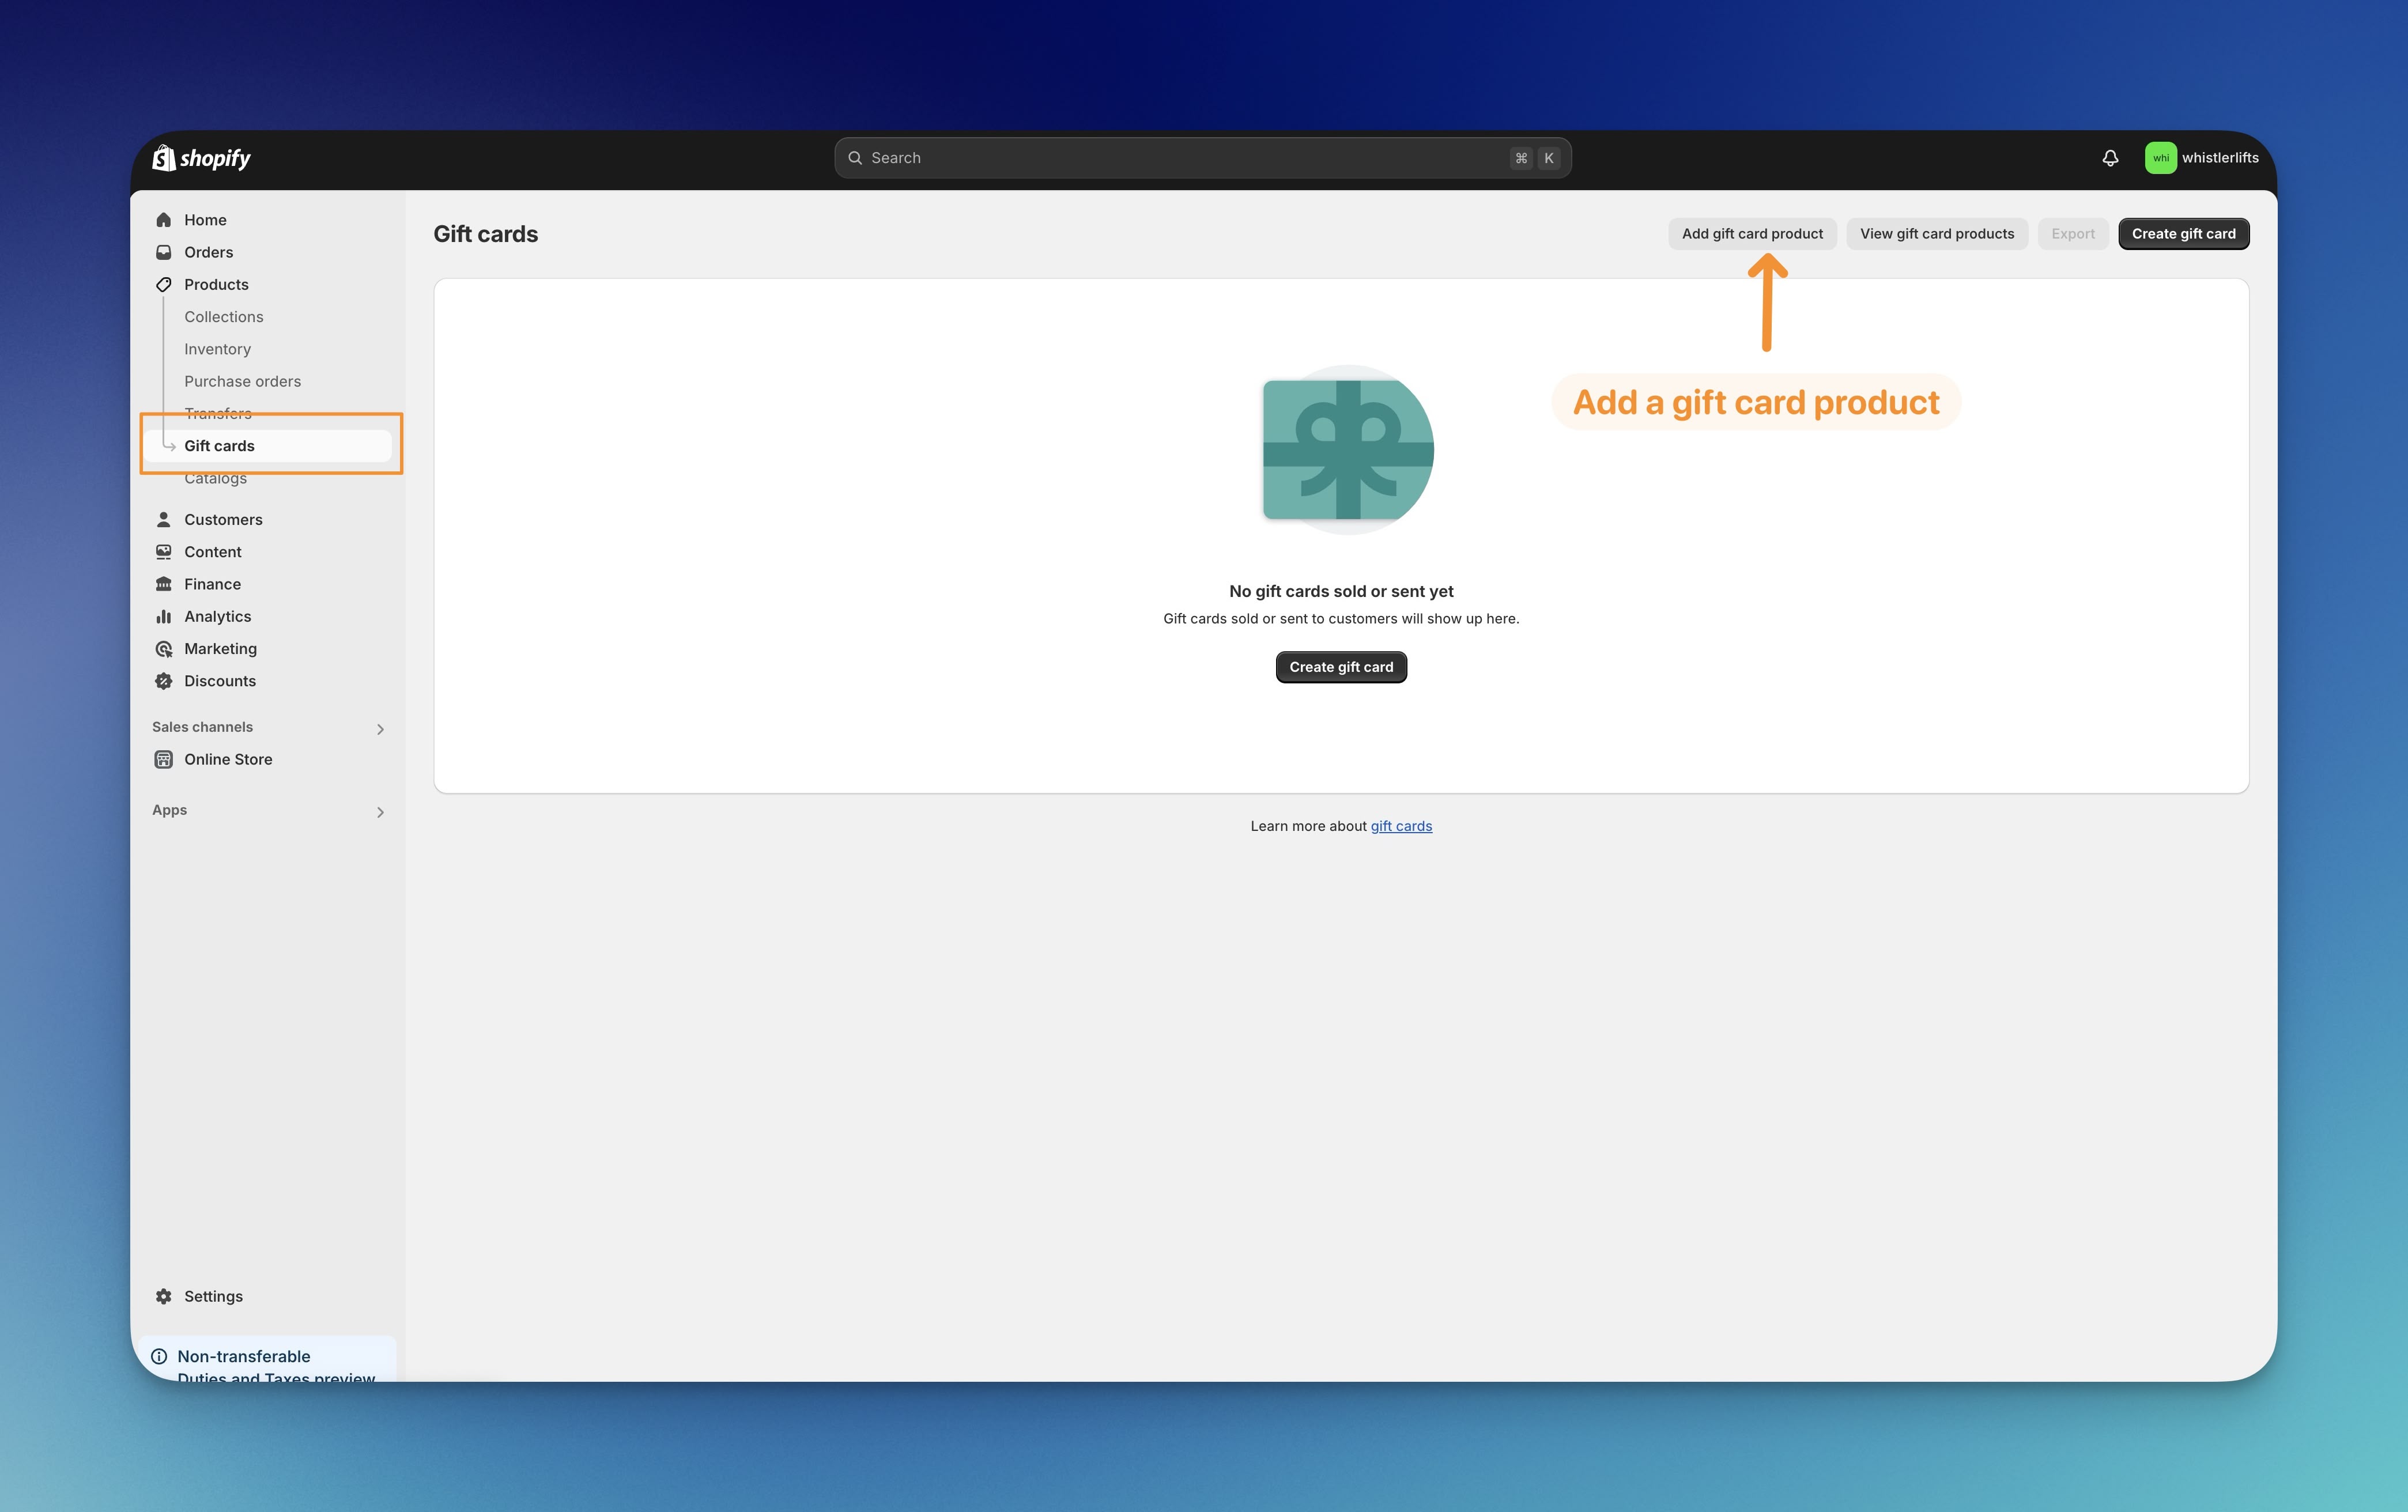Click View gift card products
The image size is (2408, 1512).
pos(1936,234)
